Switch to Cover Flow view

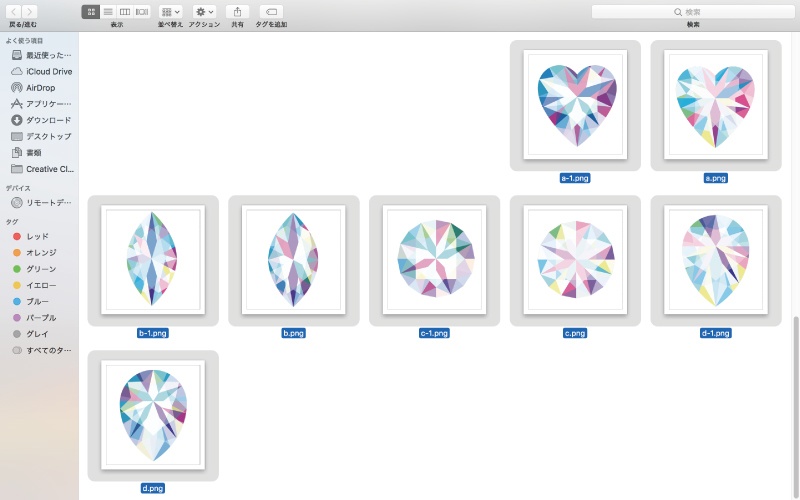click(142, 12)
